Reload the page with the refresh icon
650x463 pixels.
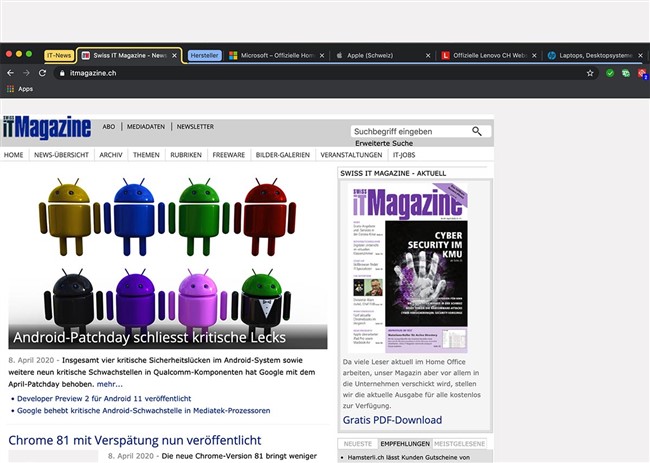42,73
